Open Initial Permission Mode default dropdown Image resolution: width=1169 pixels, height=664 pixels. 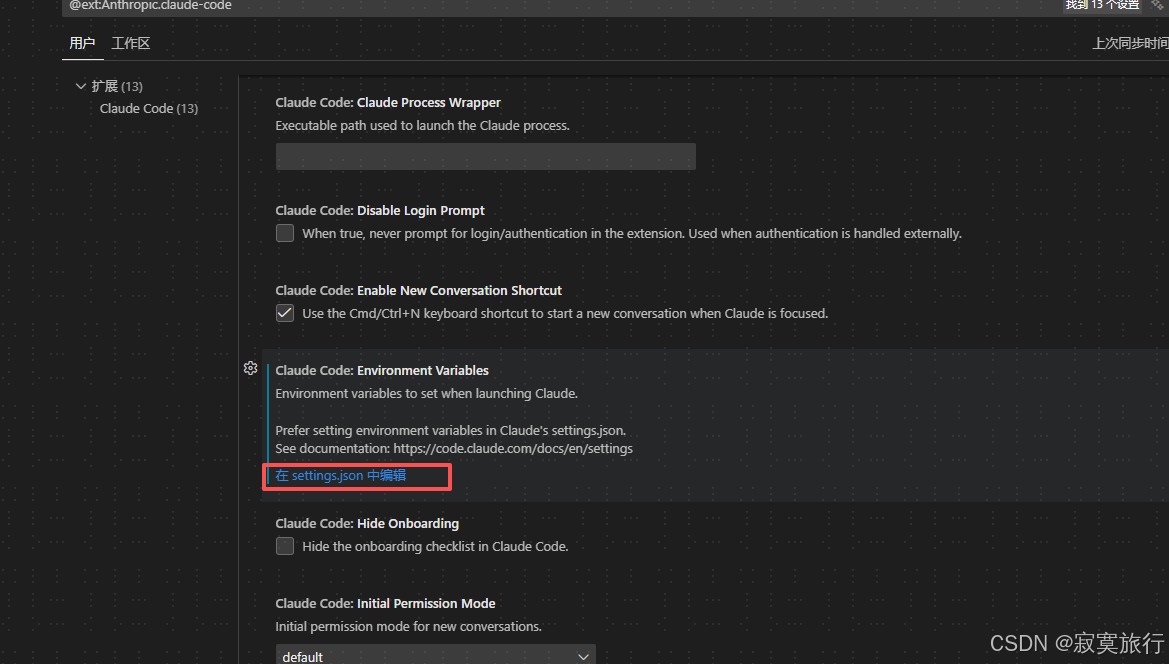(x=435, y=655)
